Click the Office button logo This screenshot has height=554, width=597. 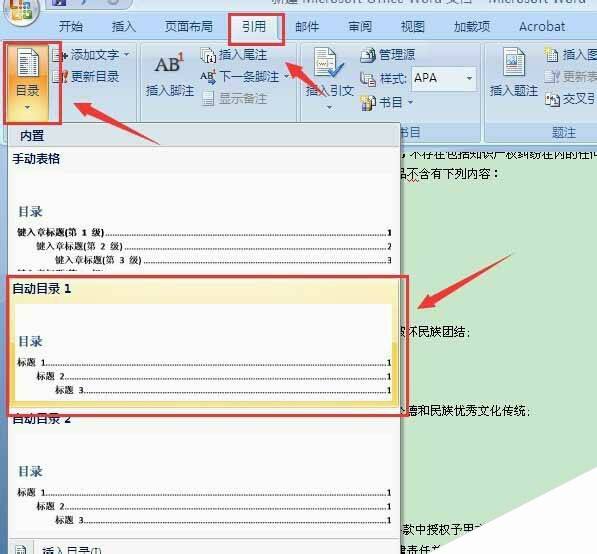pyautogui.click(x=22, y=10)
